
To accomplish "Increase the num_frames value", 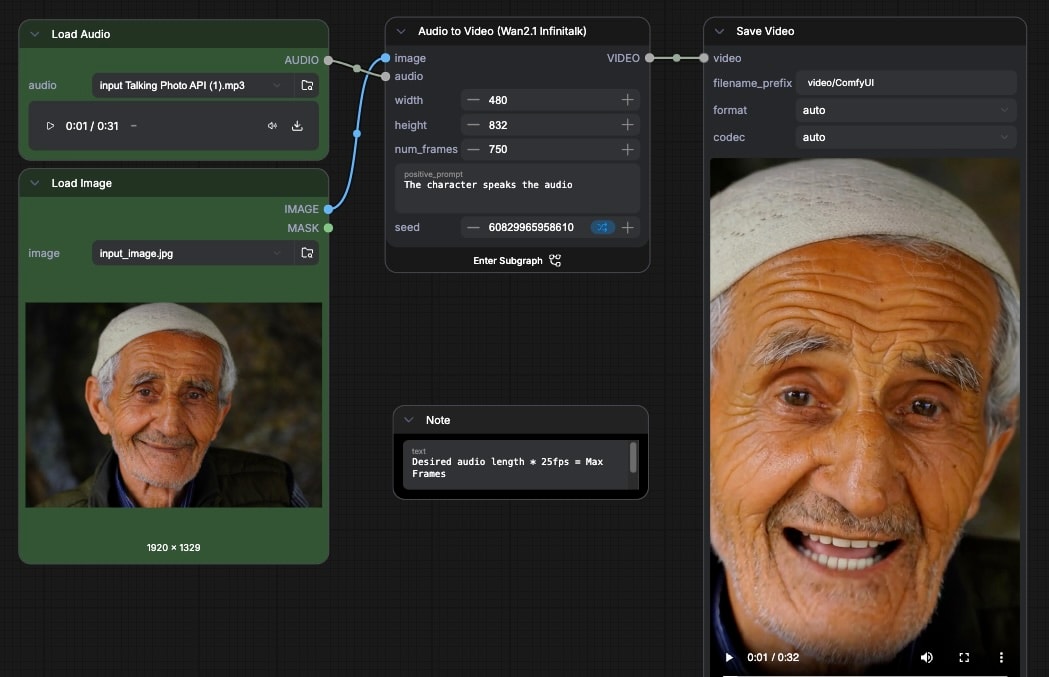I will (628, 149).
